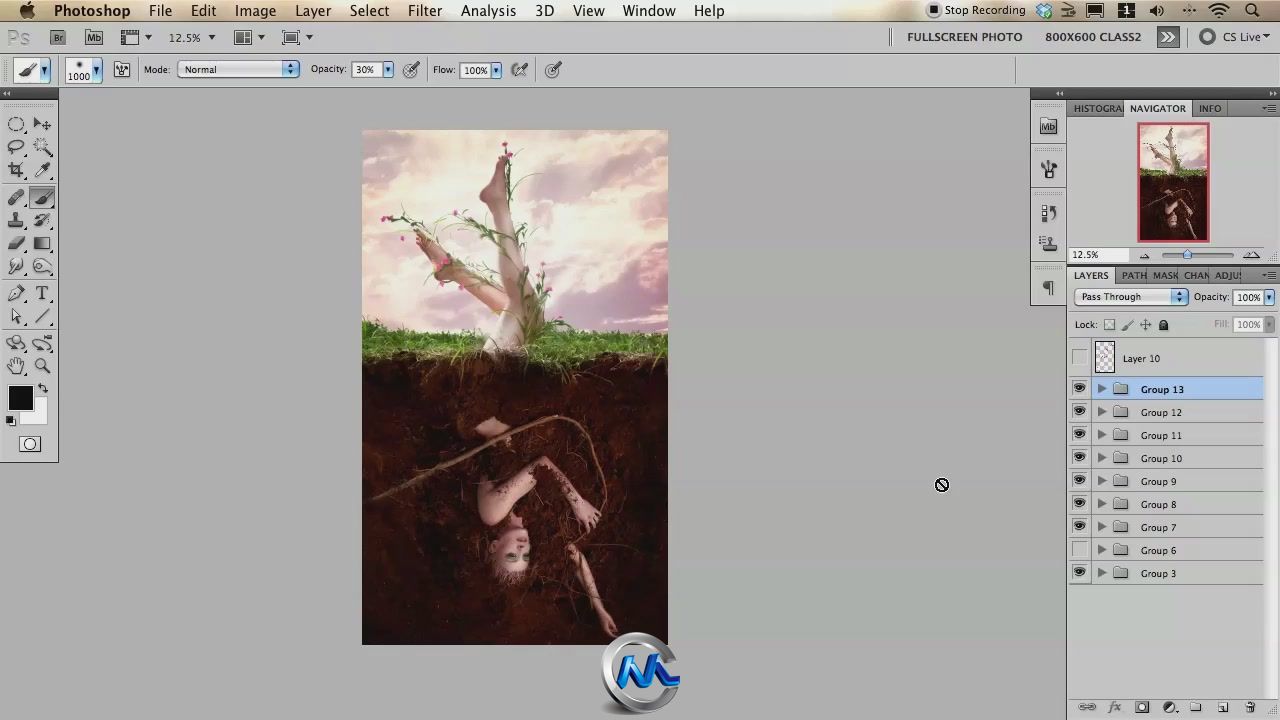Select the 3D Camera Rotate tool
Viewport: 1280px width, 720px height.
tap(42, 343)
